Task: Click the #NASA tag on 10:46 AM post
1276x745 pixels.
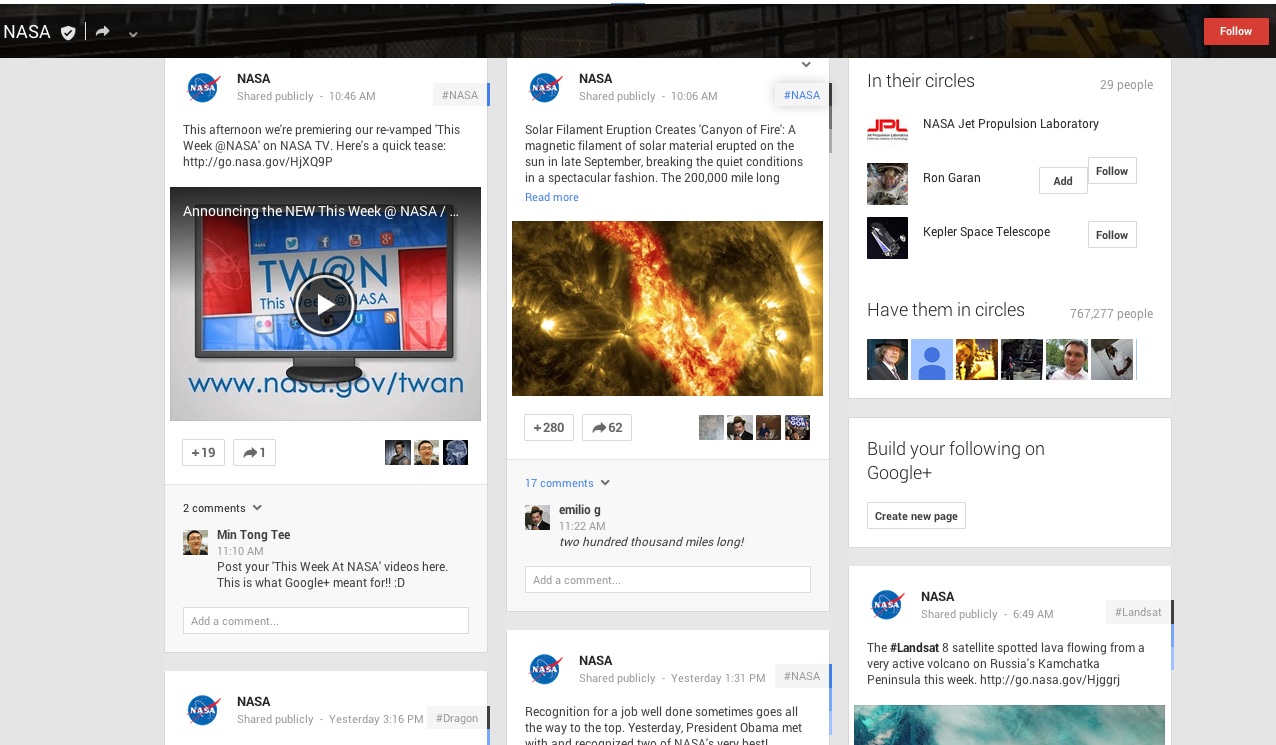Action: [x=460, y=95]
